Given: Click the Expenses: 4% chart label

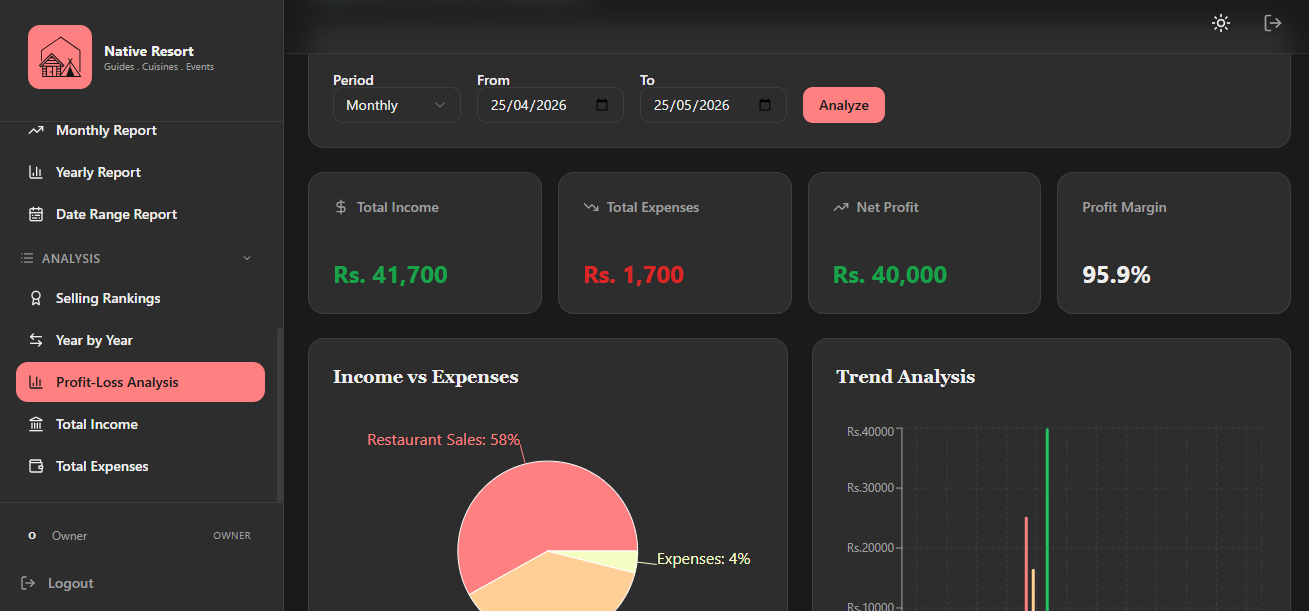Looking at the screenshot, I should point(703,559).
